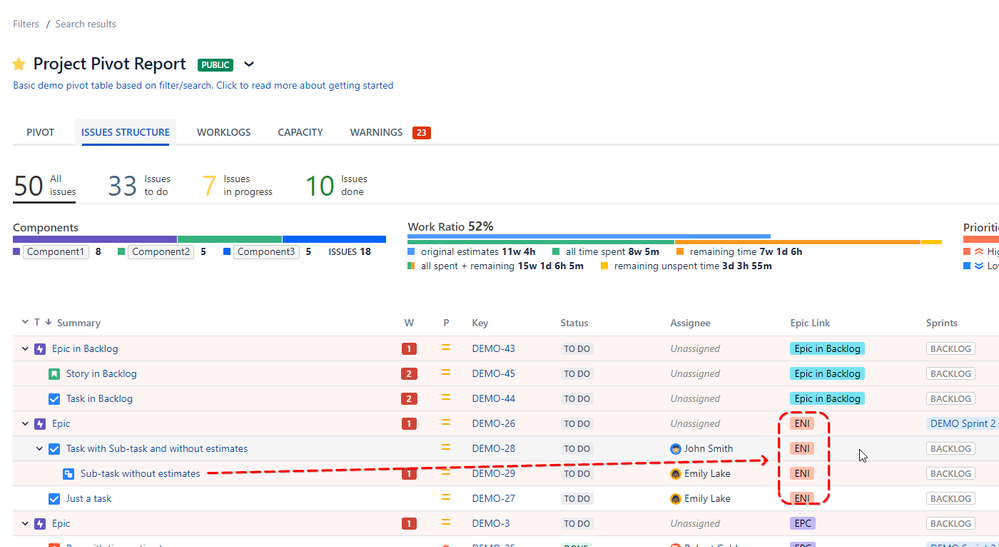Collapse all rows via header chevron

click(x=25, y=322)
